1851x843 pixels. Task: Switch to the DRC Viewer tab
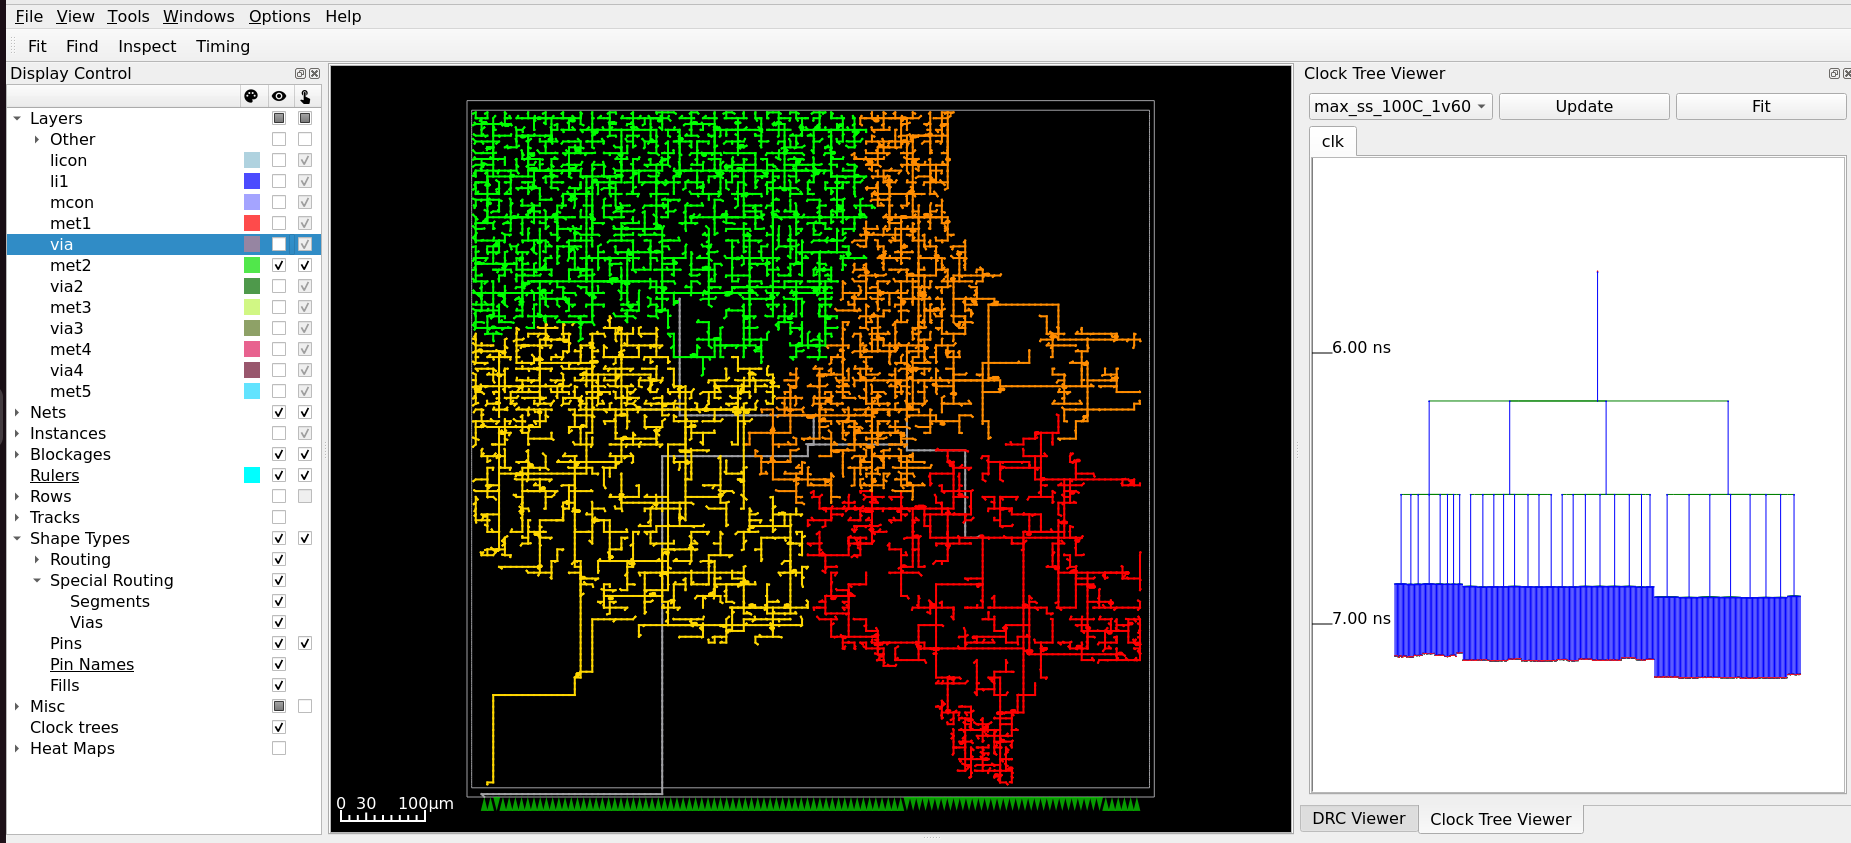(x=1358, y=818)
